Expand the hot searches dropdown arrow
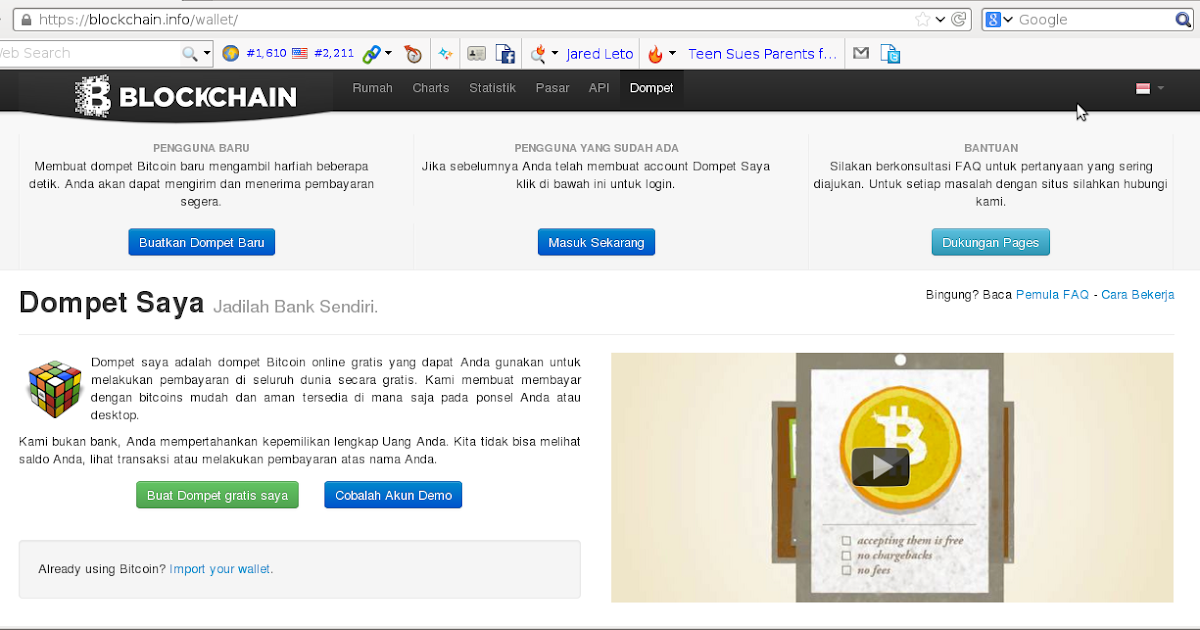The height and width of the screenshot is (630, 1200). tap(555, 53)
